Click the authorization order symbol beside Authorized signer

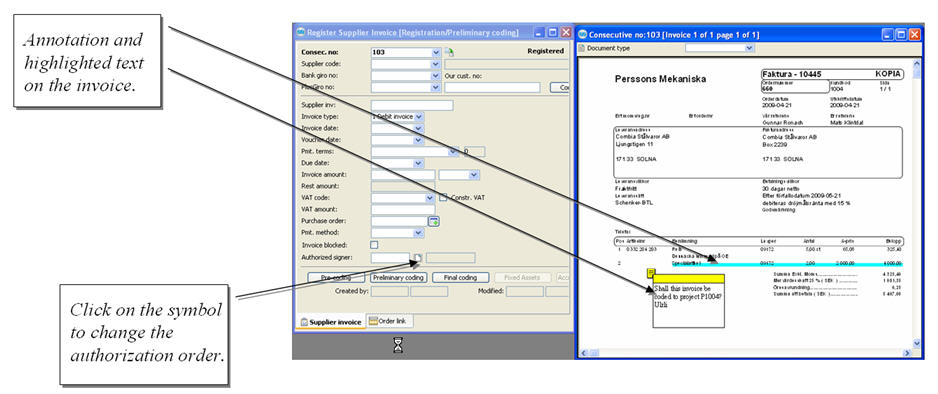click(x=419, y=258)
